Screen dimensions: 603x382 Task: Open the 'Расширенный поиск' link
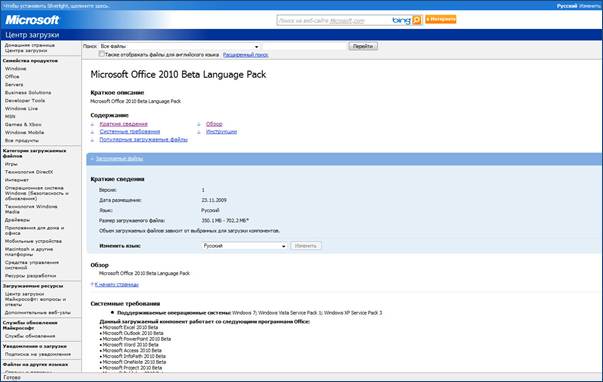(x=245, y=55)
